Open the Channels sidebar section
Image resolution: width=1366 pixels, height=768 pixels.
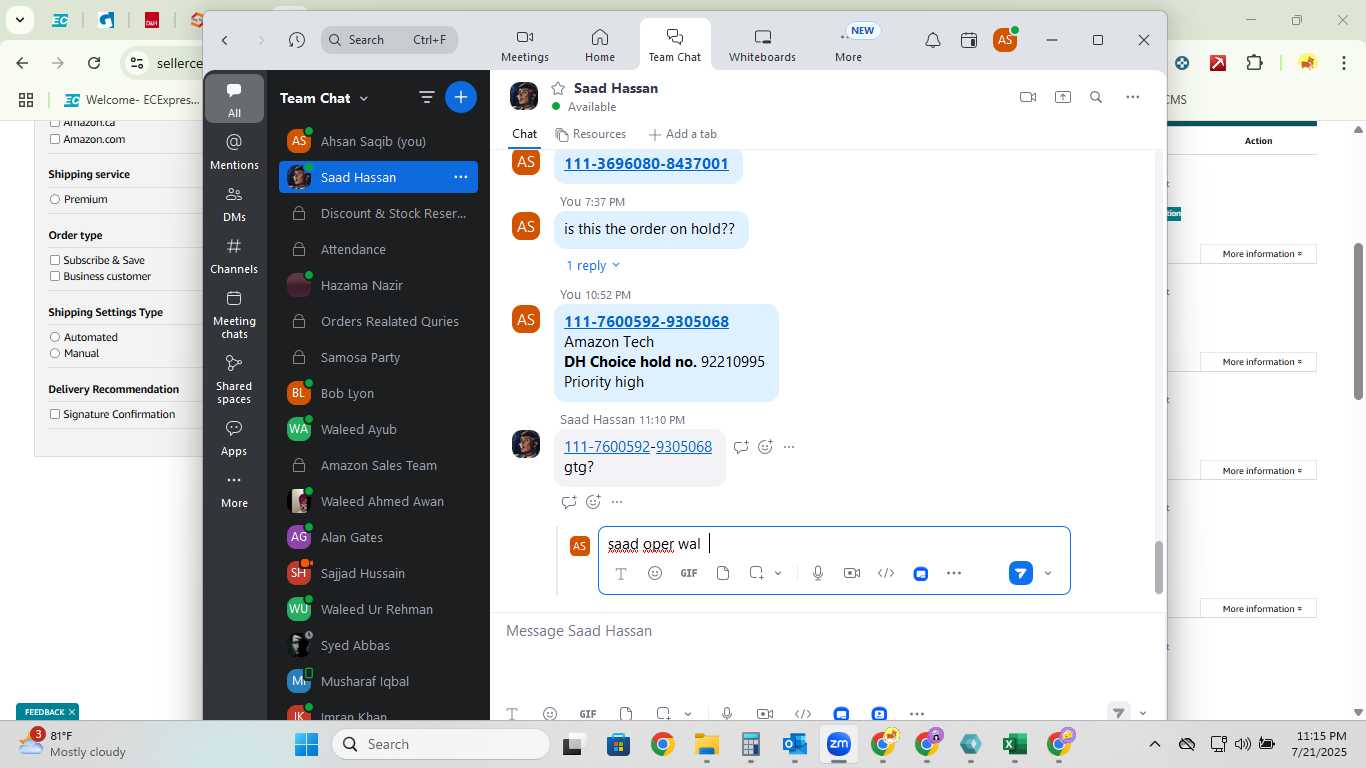click(x=234, y=255)
